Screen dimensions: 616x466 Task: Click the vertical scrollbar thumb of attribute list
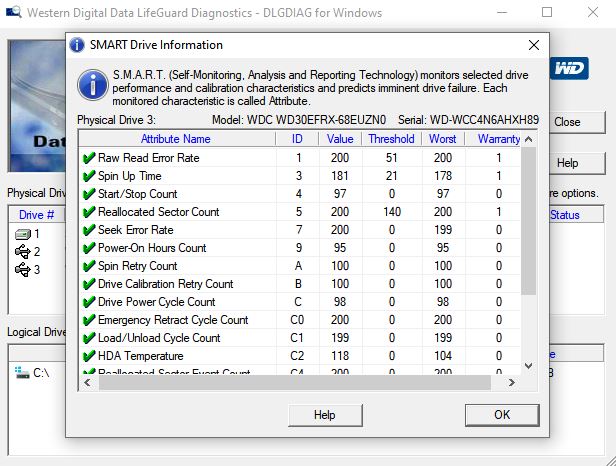point(529,221)
